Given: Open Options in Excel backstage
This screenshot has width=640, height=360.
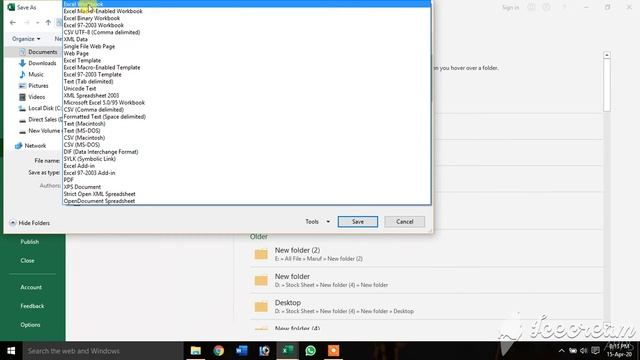Looking at the screenshot, I should click(x=30, y=325).
